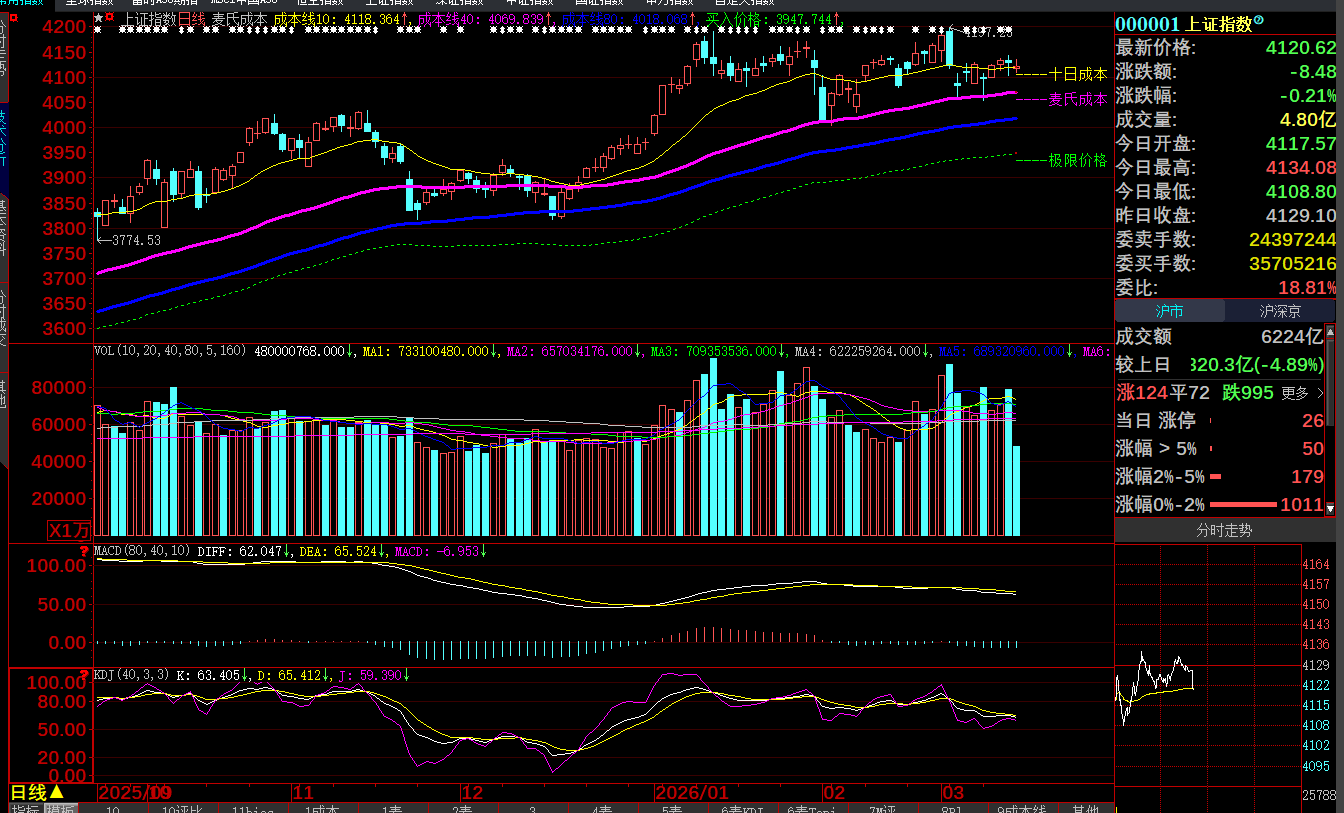This screenshot has width=1344, height=813.
Task: Click the small square icon before 上证指数 title
Action: (109, 18)
